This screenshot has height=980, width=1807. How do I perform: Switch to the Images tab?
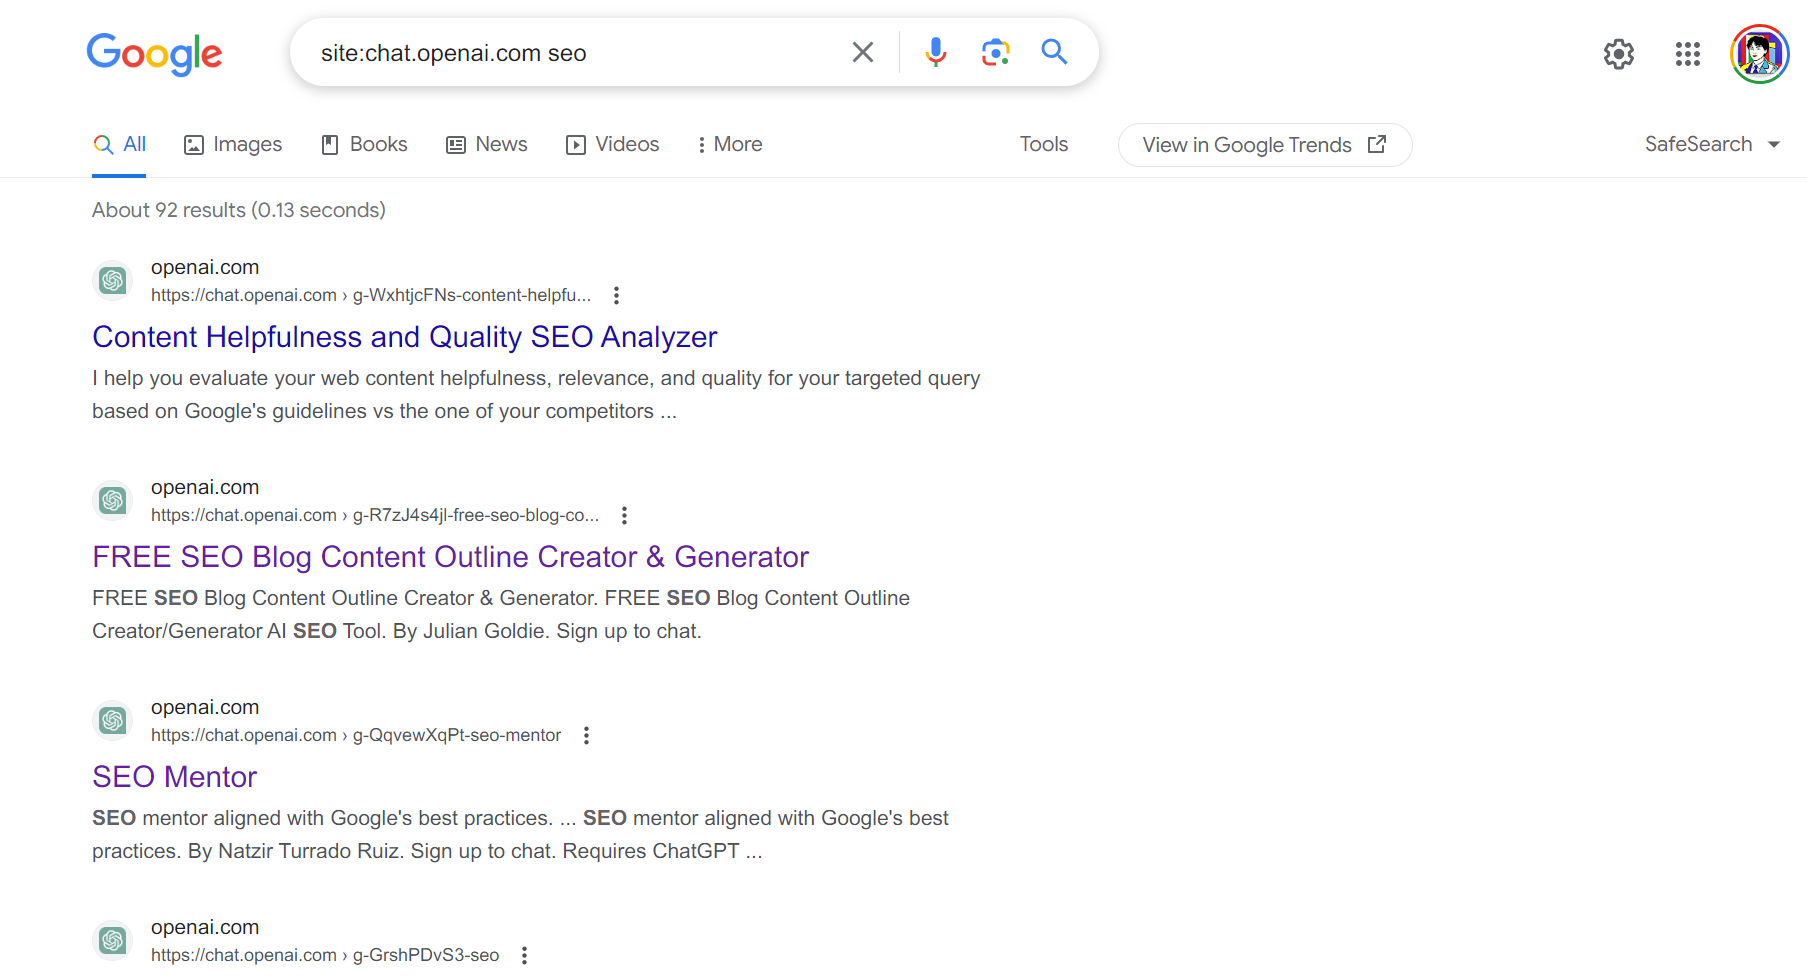pyautogui.click(x=233, y=144)
